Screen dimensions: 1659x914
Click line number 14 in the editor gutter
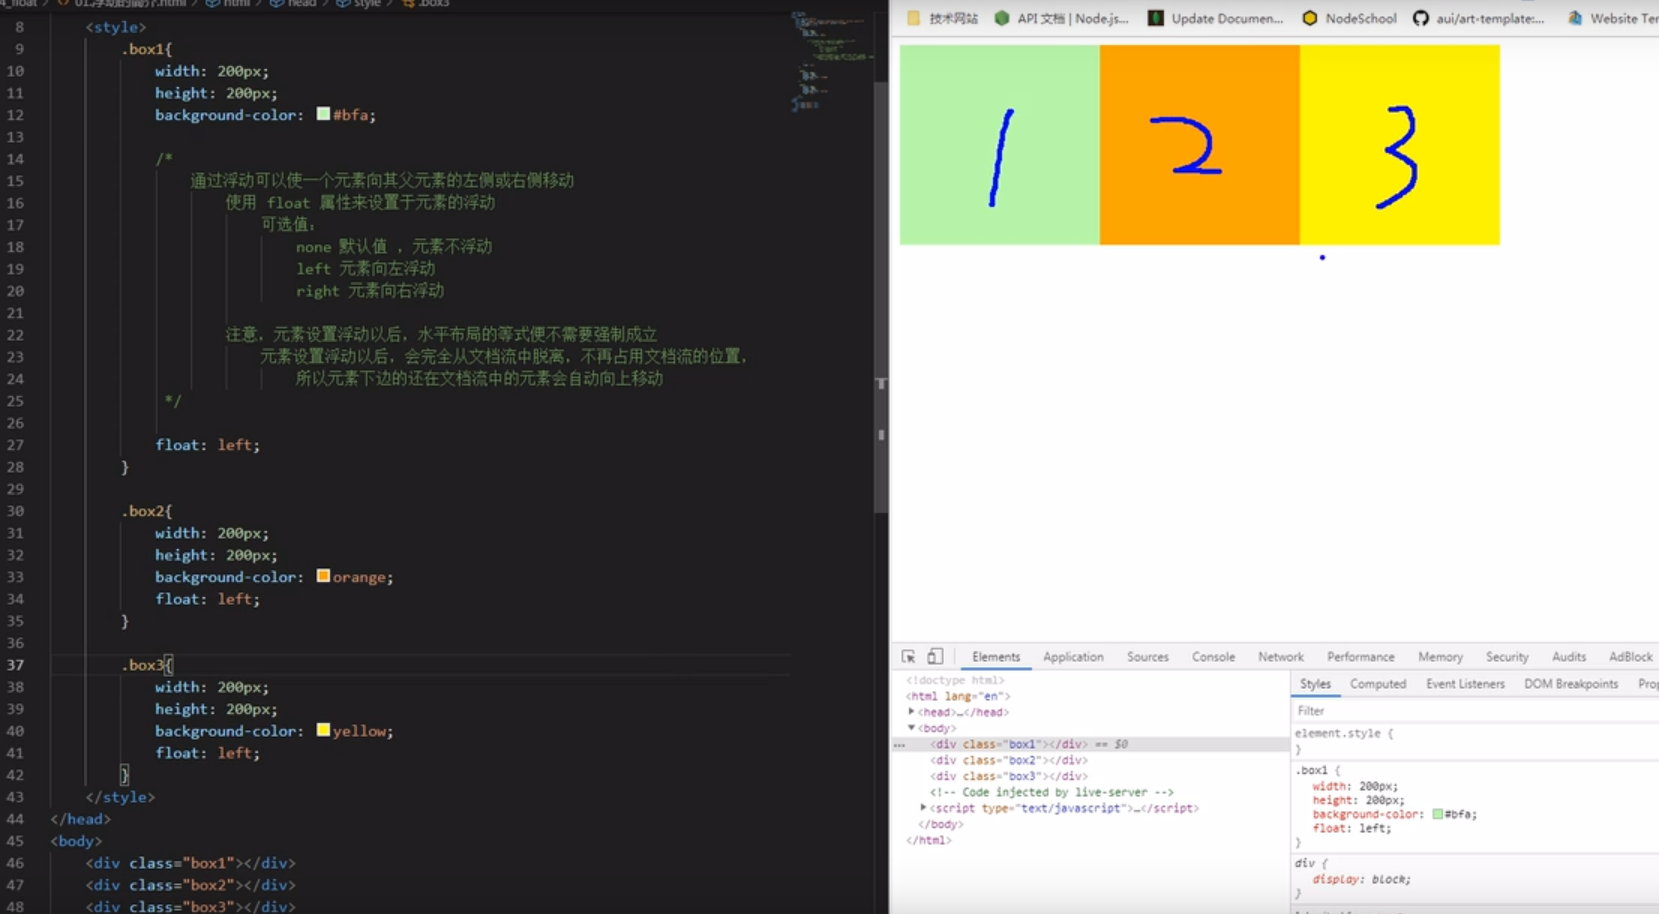pos(15,159)
